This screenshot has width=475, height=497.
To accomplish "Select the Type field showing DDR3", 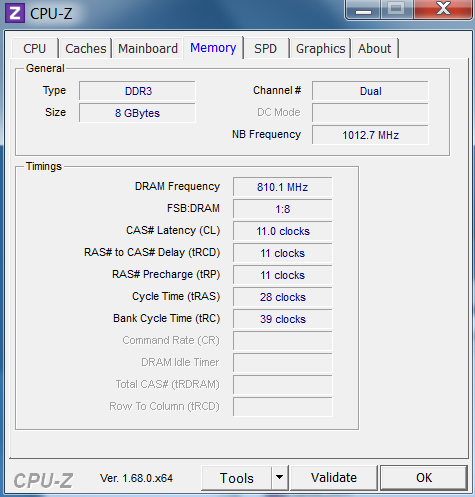I will [x=137, y=91].
